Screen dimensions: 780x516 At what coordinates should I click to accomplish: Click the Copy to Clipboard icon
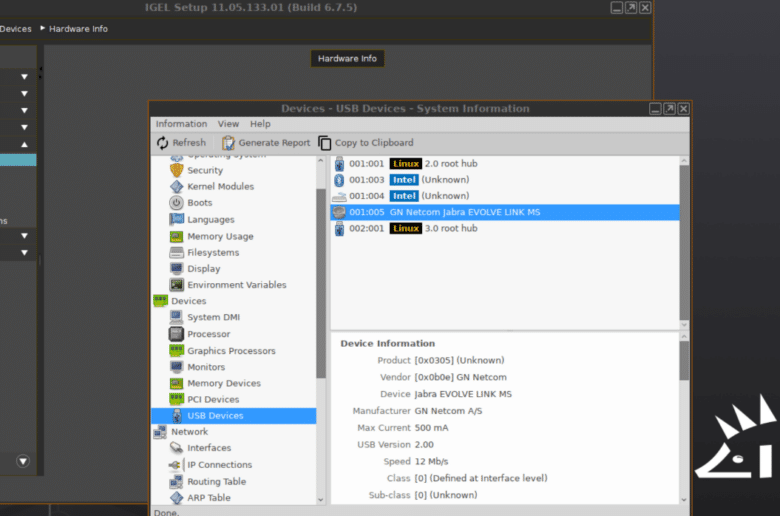[324, 143]
